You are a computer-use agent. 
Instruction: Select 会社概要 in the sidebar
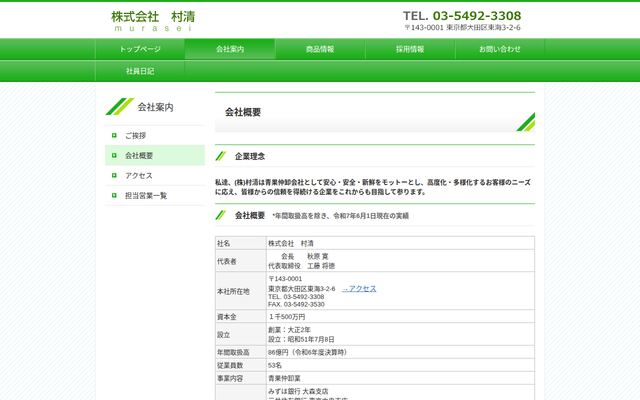155,155
